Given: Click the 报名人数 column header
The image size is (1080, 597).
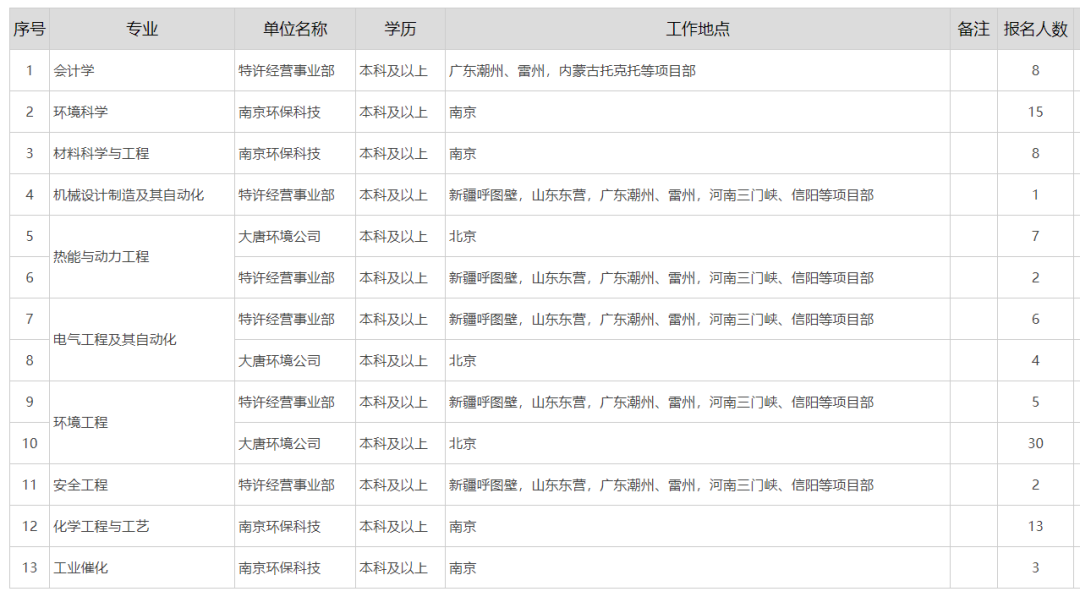Looking at the screenshot, I should click(1035, 29).
